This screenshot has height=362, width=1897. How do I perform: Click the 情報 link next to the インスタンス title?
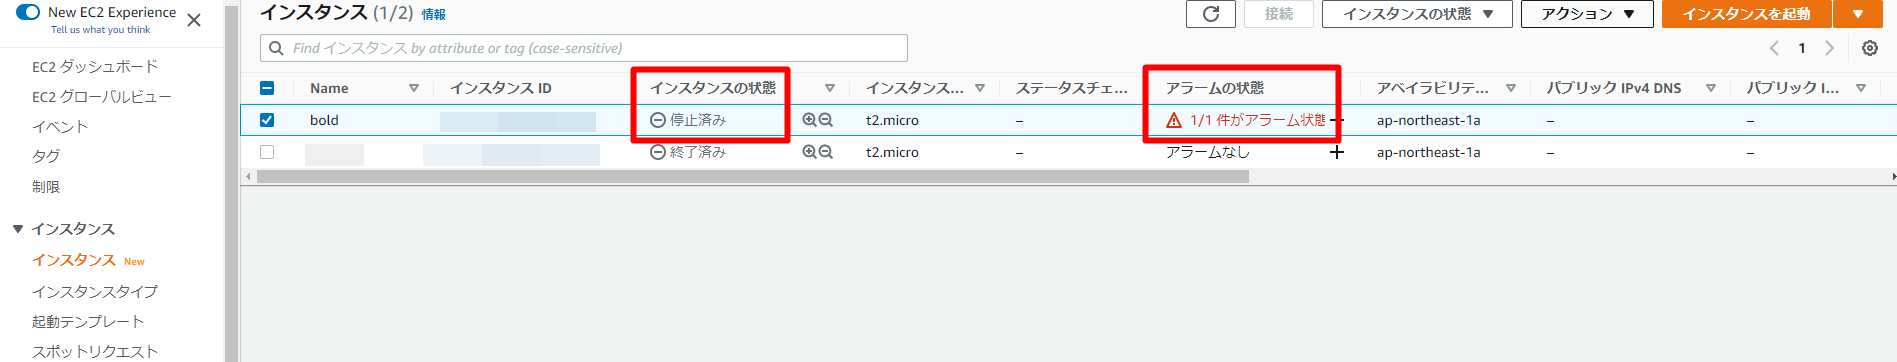pyautogui.click(x=434, y=15)
